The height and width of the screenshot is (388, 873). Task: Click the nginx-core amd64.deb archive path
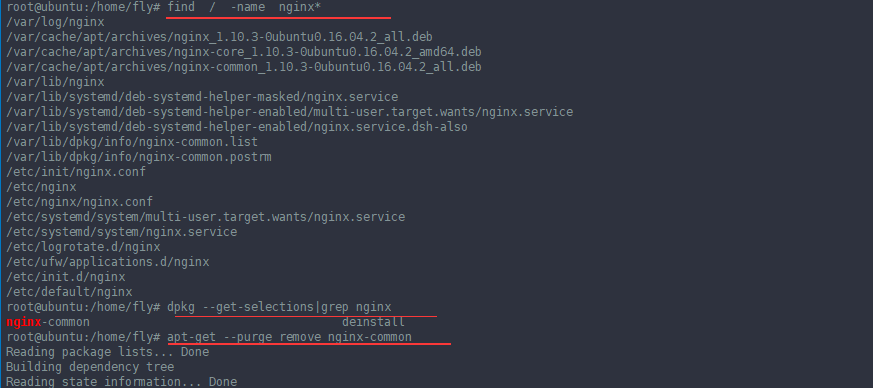(244, 52)
